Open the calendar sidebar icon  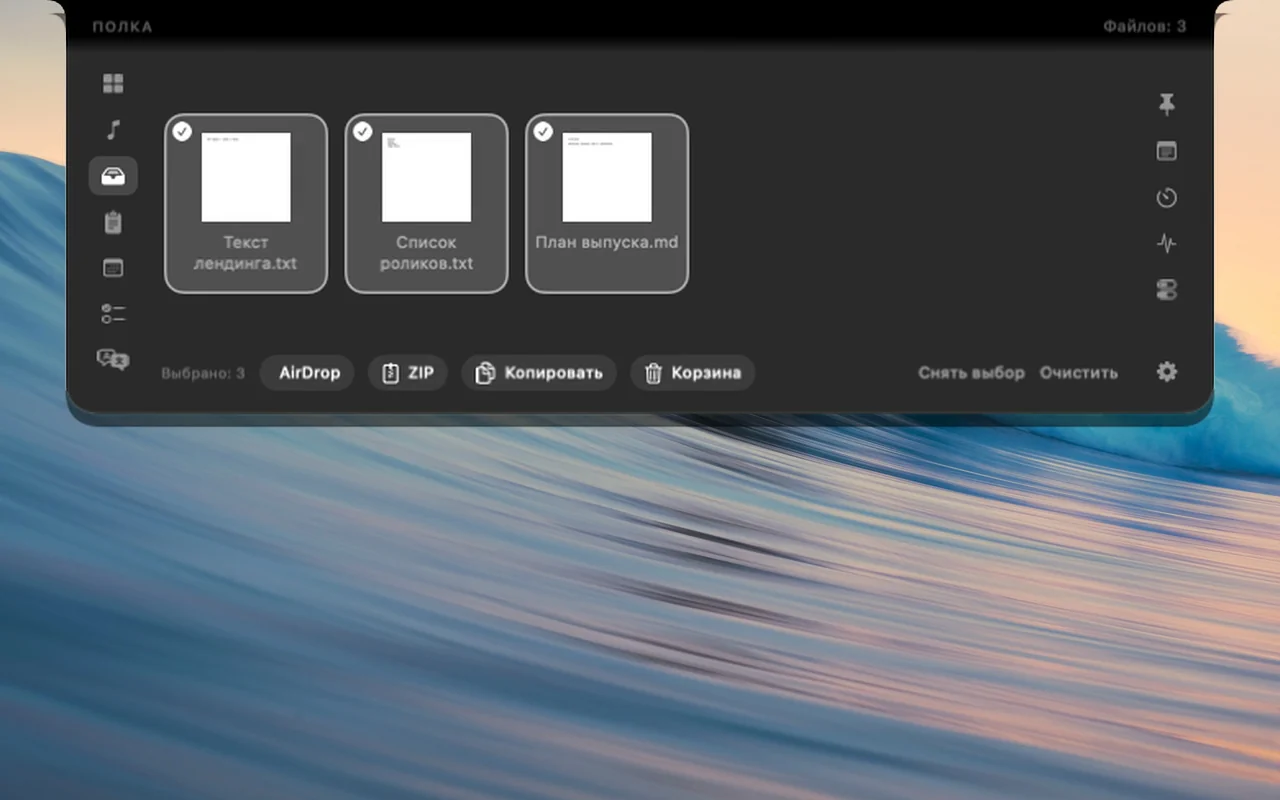pyautogui.click(x=113, y=268)
